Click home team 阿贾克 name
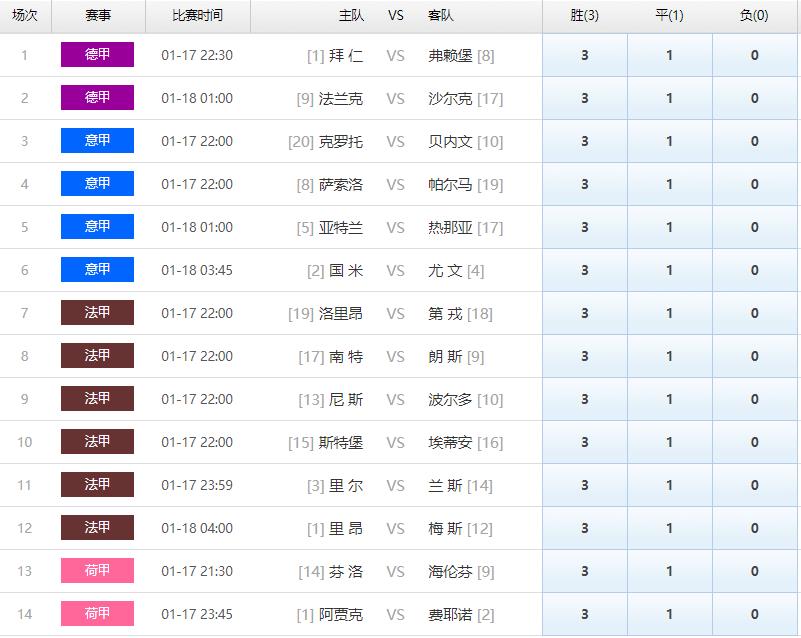Viewport: 801px width, 638px height. pyautogui.click(x=341, y=615)
